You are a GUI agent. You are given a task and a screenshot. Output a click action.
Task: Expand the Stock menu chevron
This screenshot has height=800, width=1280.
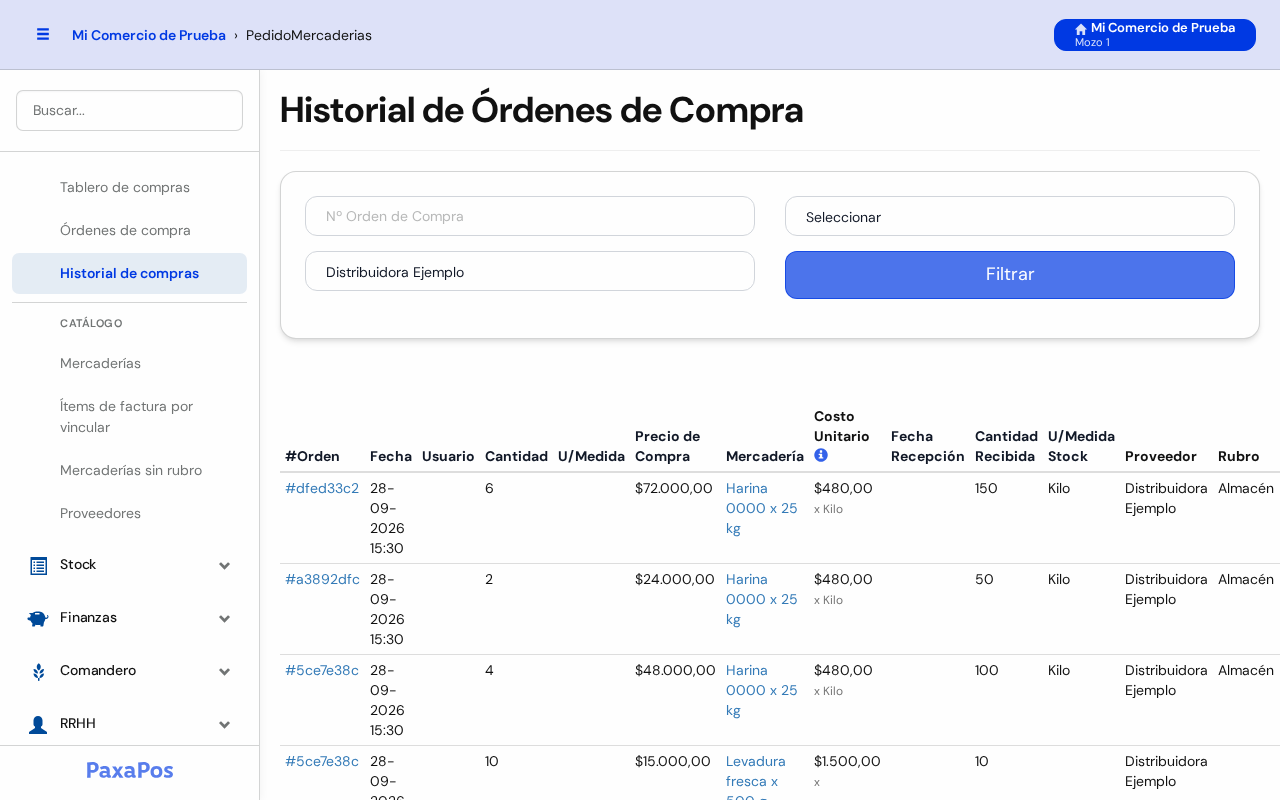click(225, 566)
